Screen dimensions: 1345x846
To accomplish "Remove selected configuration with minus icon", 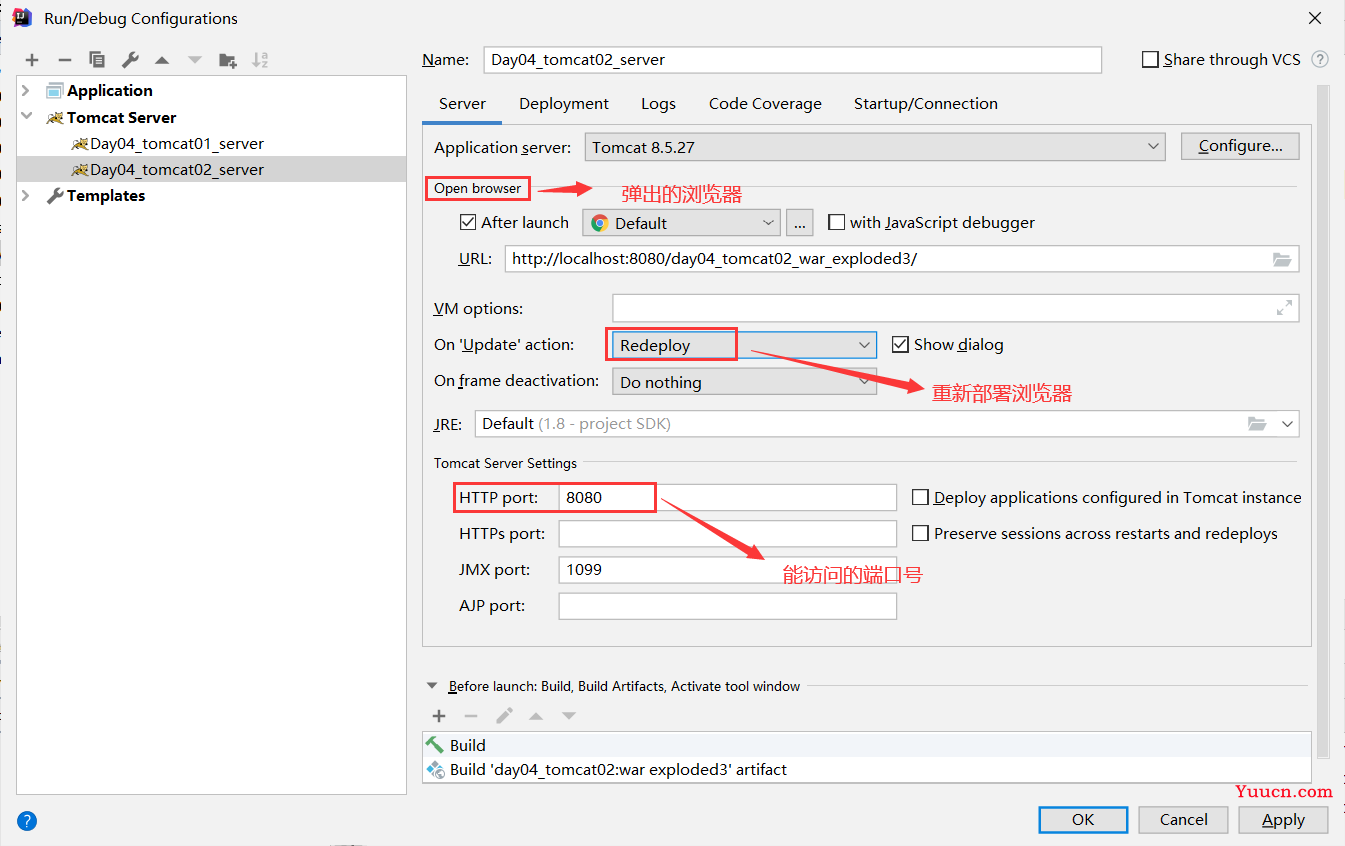I will click(64, 60).
